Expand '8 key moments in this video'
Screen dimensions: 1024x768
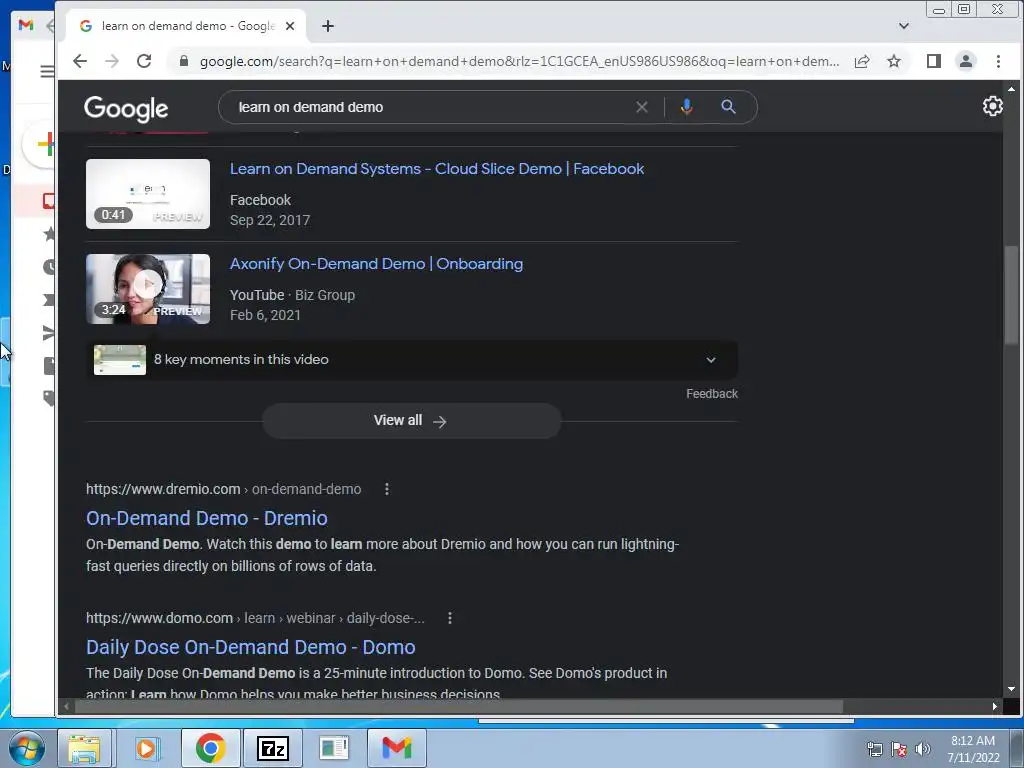[x=412, y=360]
